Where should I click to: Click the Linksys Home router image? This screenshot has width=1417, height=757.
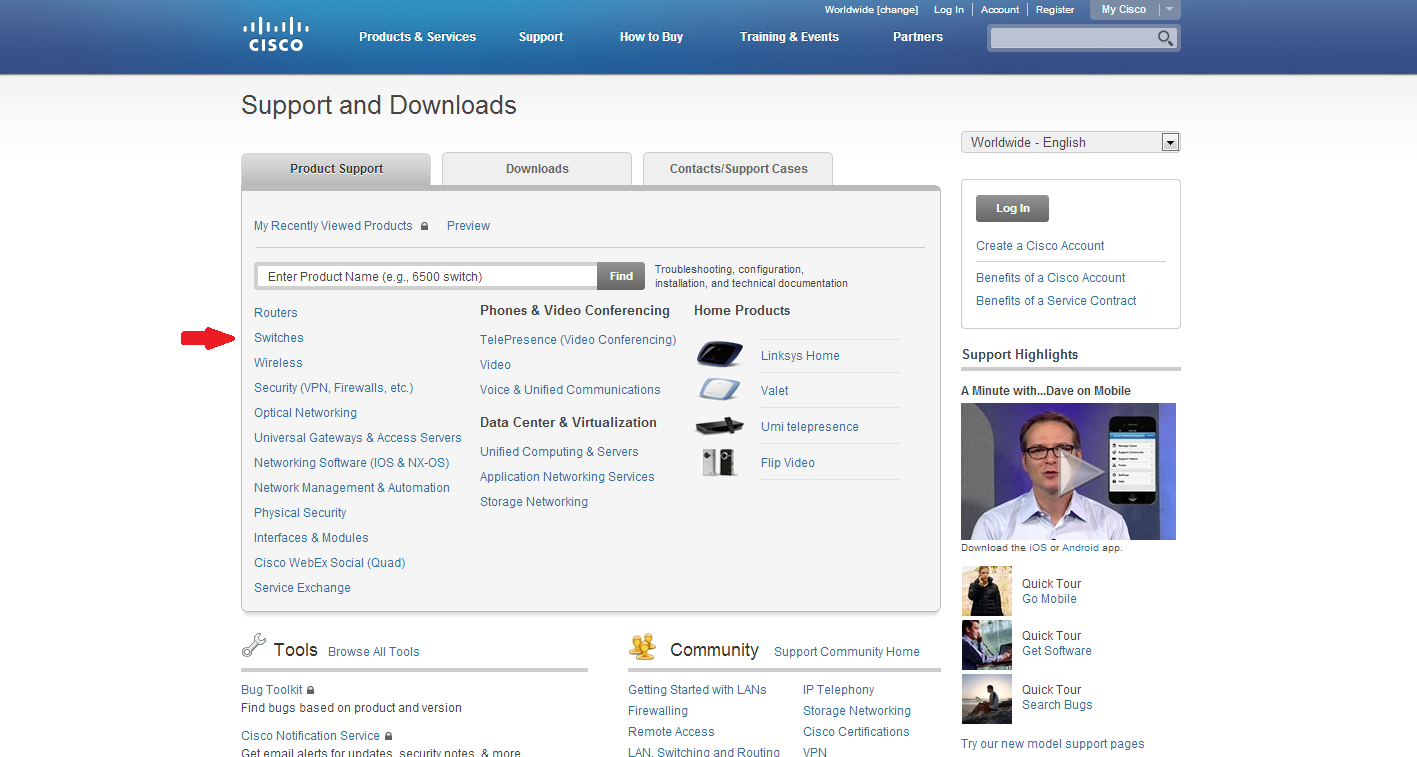pos(720,354)
